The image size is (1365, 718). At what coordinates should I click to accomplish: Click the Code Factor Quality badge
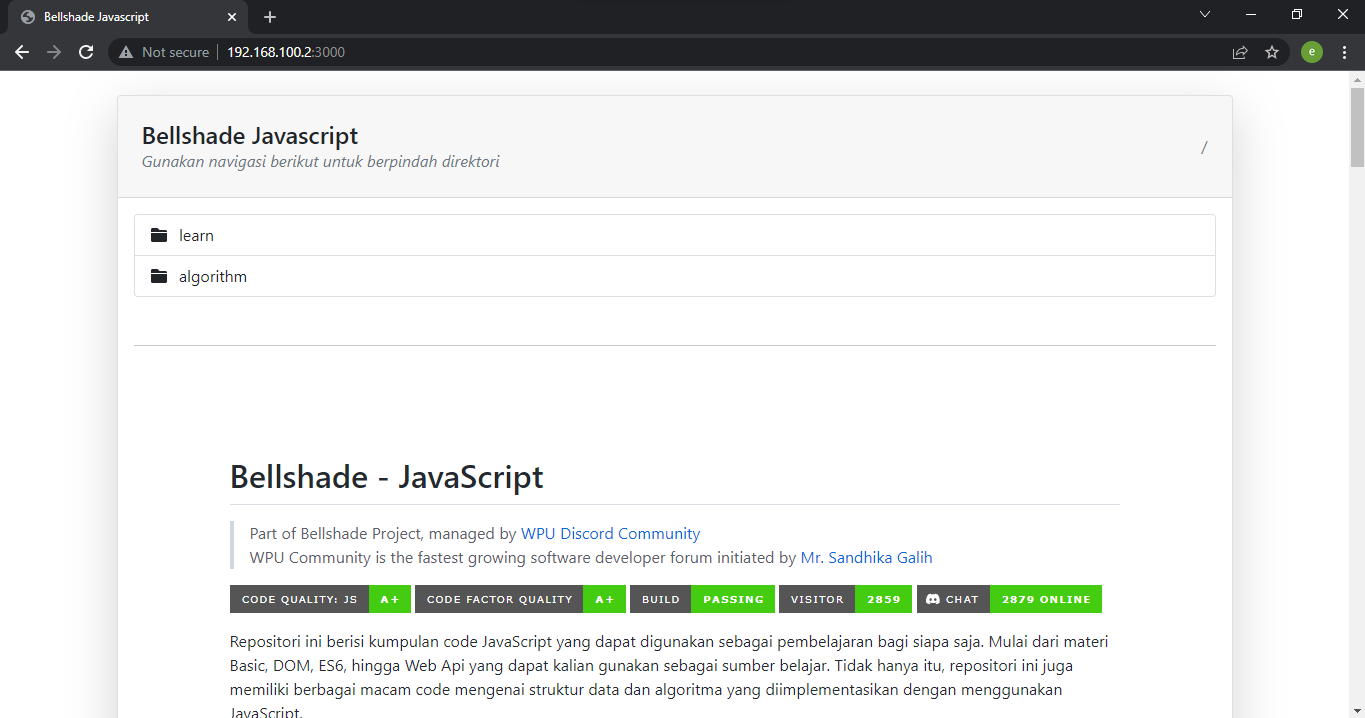pyautogui.click(x=520, y=599)
